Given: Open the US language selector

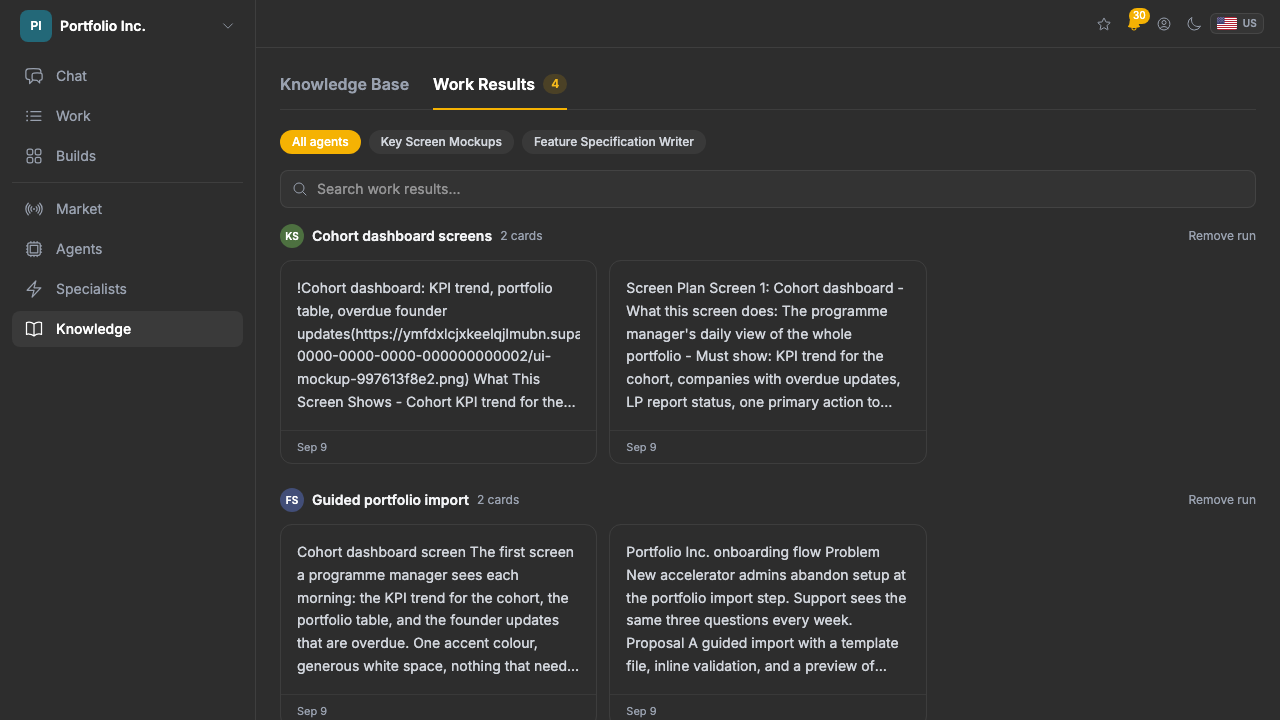Looking at the screenshot, I should coord(1237,24).
